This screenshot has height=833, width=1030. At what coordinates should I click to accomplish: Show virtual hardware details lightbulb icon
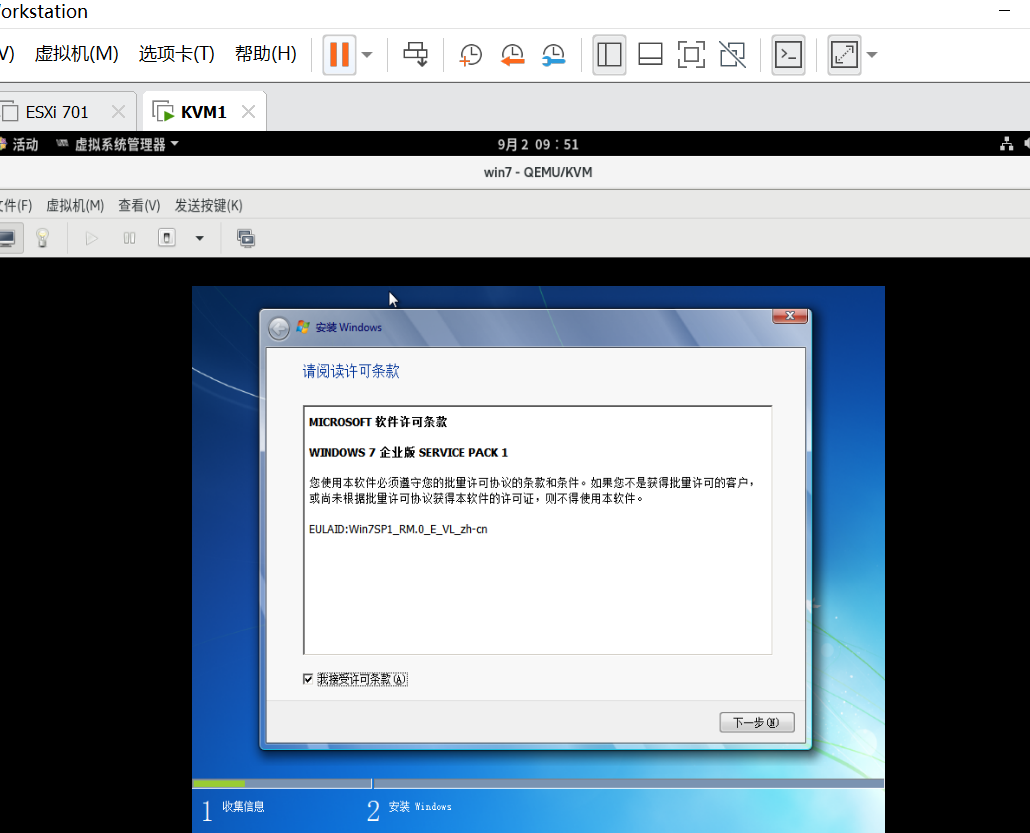pos(43,238)
